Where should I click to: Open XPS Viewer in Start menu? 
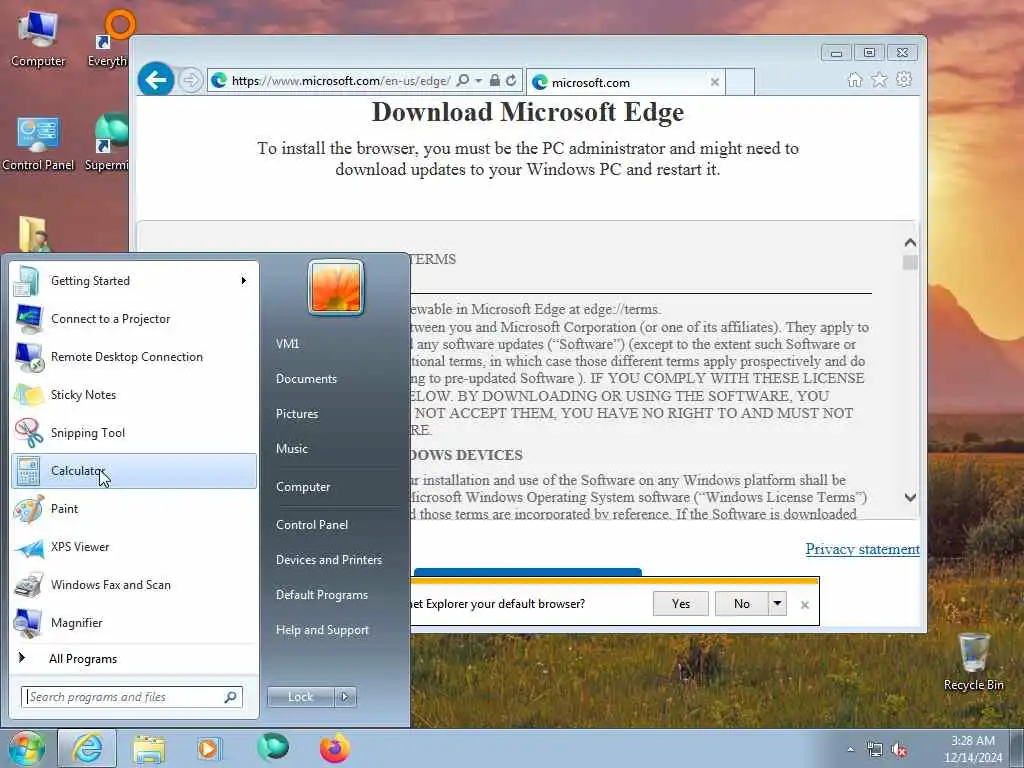(134, 547)
